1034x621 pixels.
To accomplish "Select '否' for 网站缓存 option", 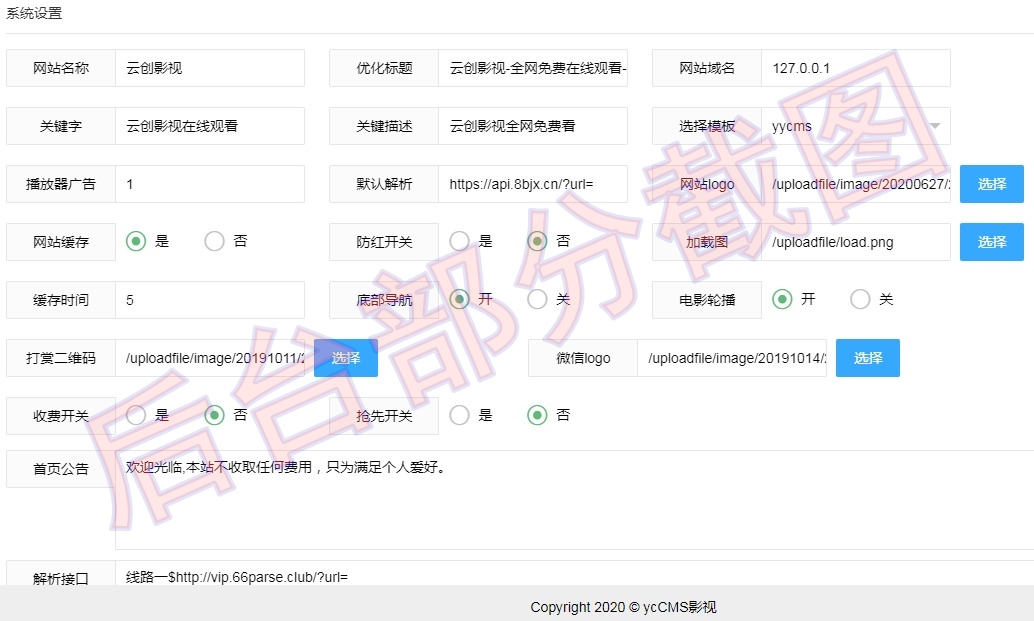I will 214,241.
